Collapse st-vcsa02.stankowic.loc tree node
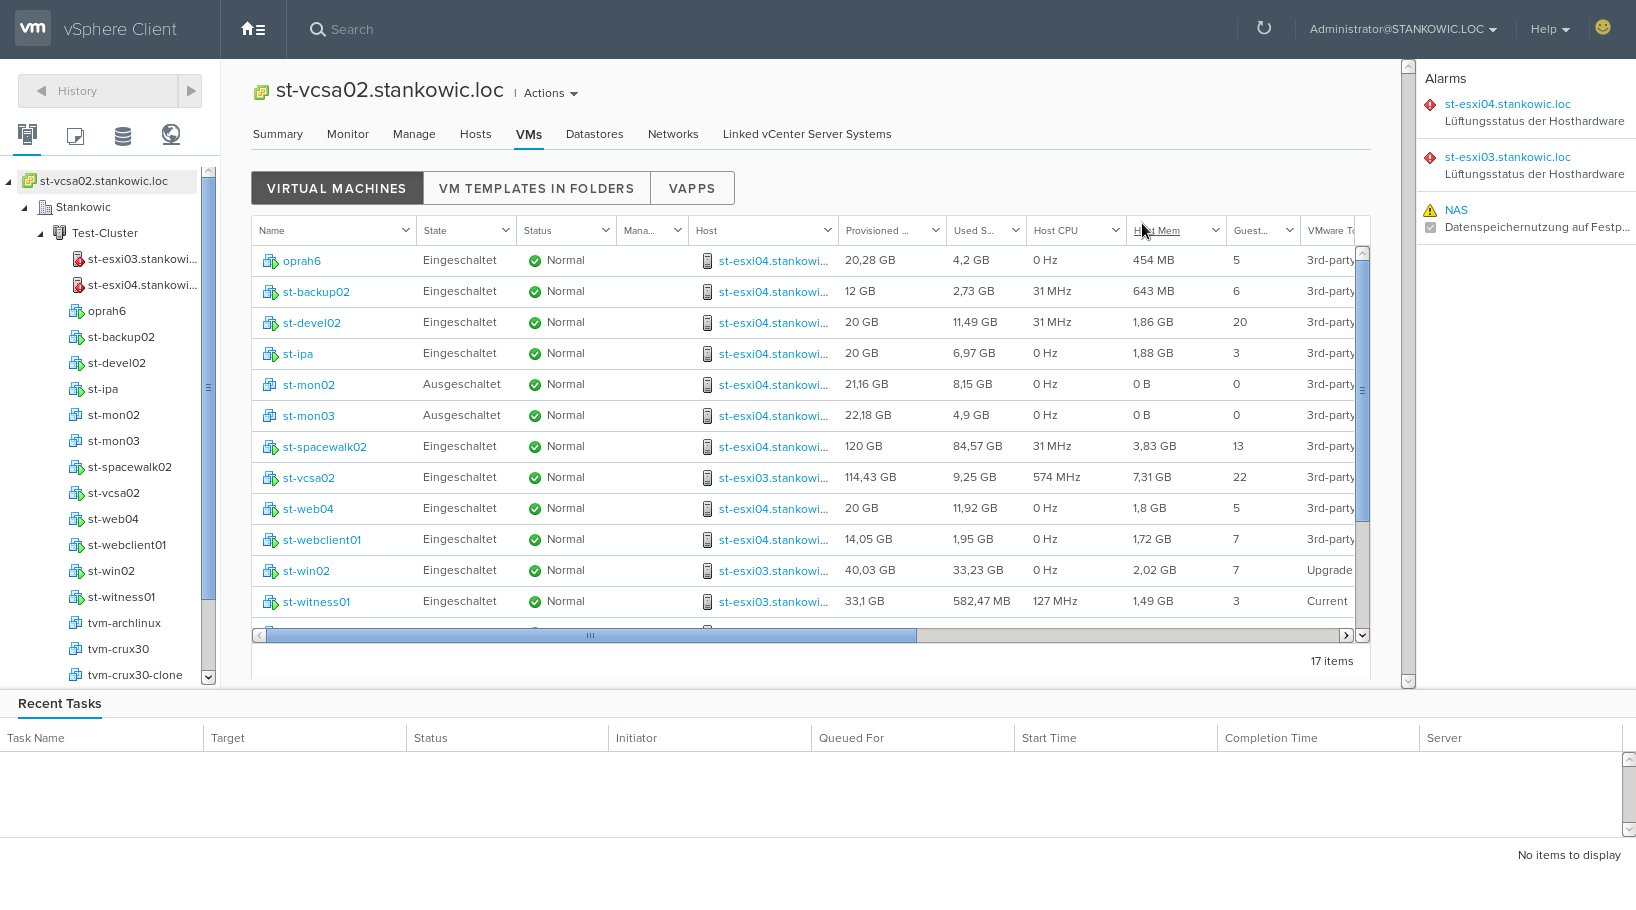This screenshot has width=1636, height=910. [x=9, y=181]
